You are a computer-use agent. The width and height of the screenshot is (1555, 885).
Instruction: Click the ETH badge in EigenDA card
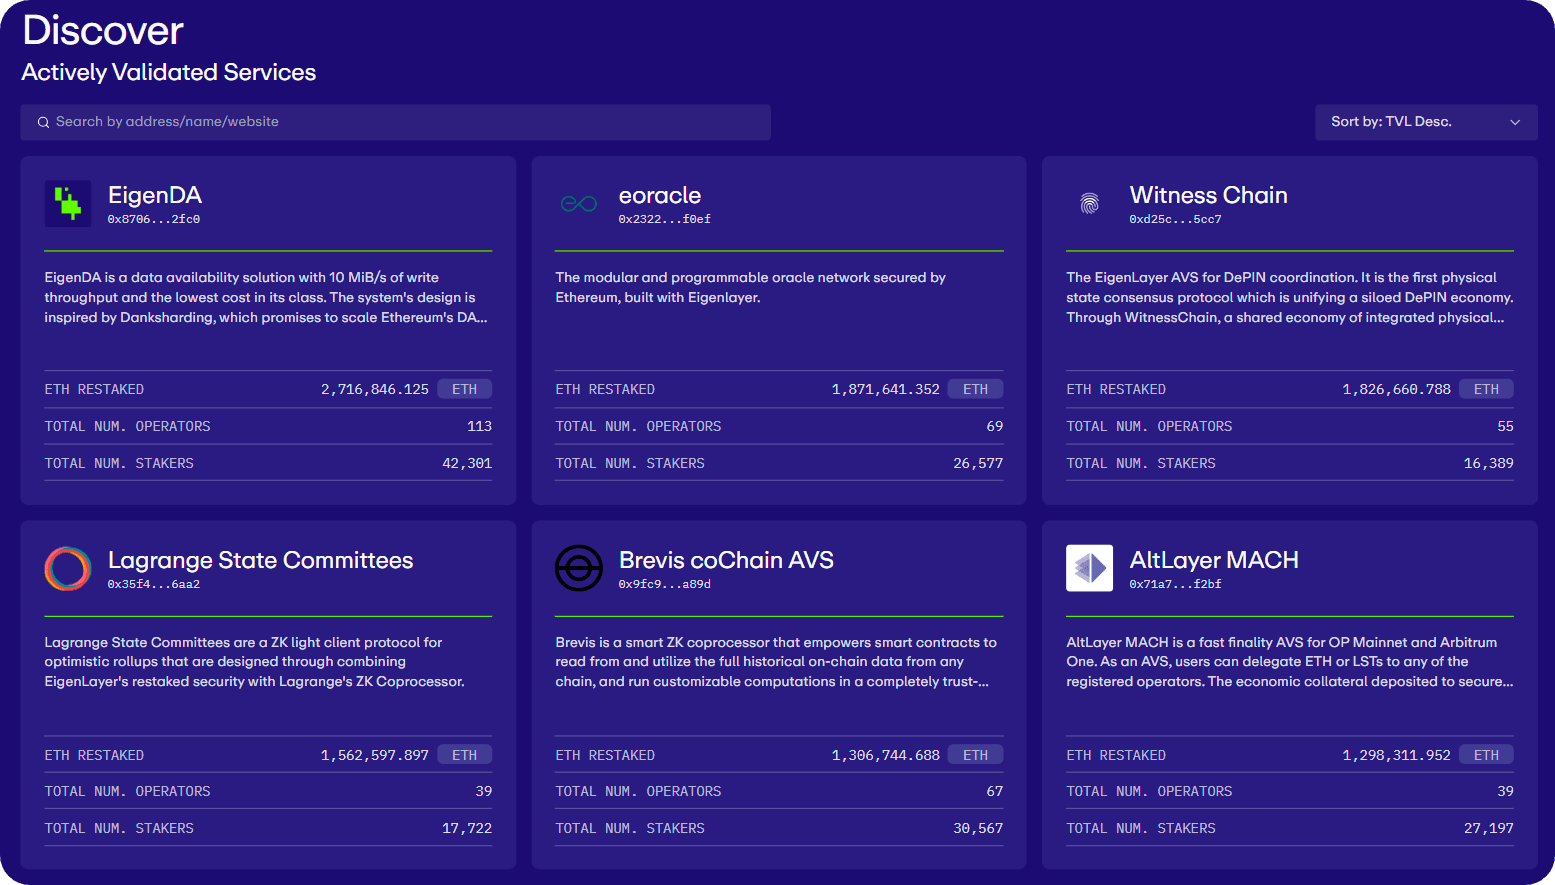pos(465,389)
